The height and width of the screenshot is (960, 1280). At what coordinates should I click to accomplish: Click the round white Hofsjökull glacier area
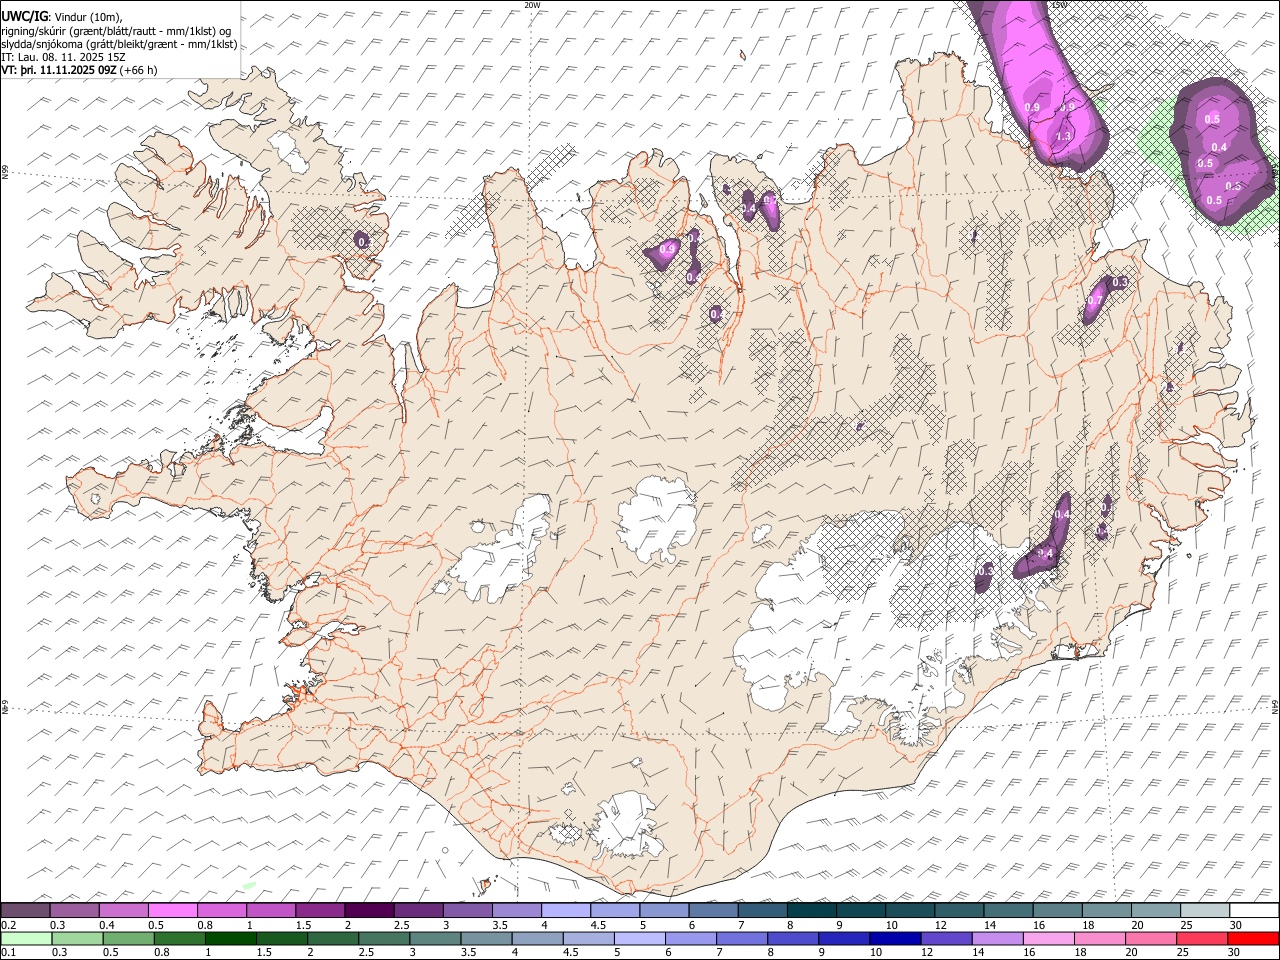pyautogui.click(x=658, y=519)
